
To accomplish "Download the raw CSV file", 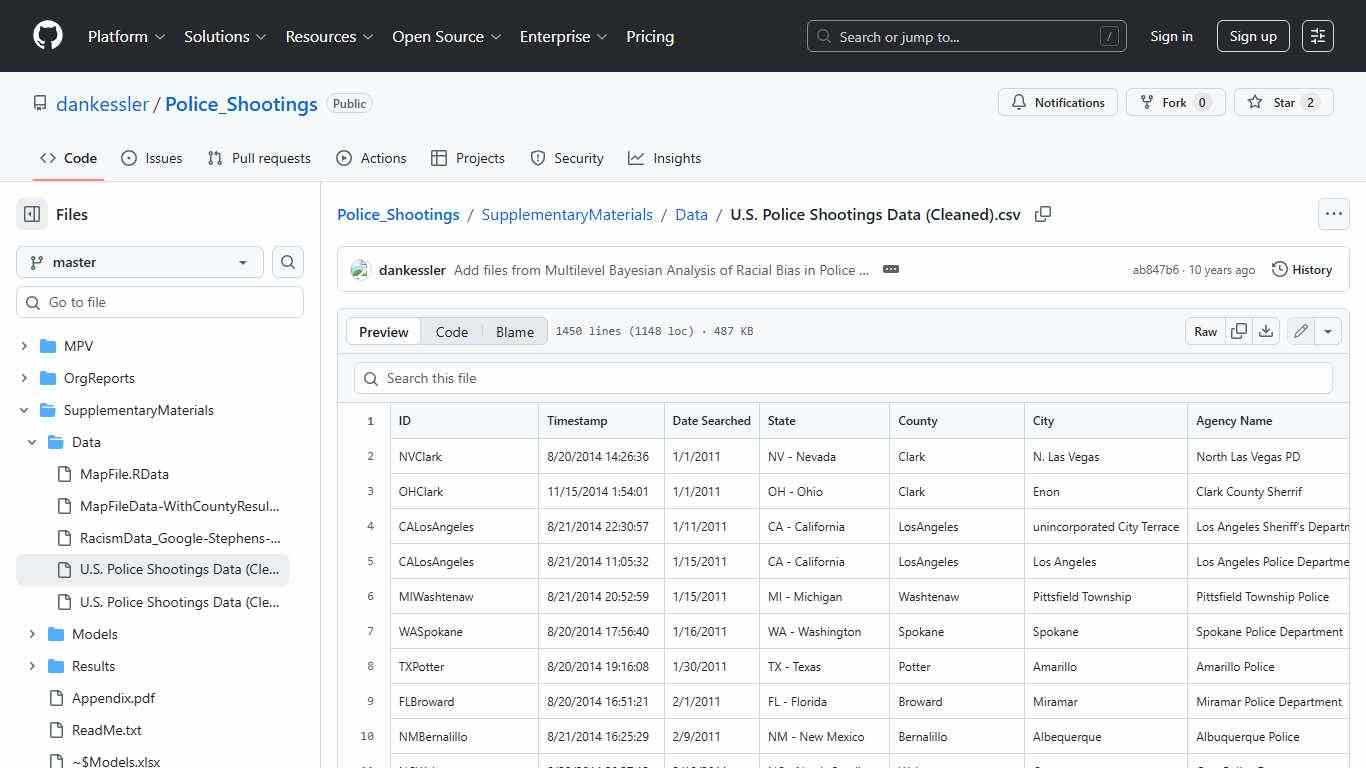I will click(x=1266, y=331).
